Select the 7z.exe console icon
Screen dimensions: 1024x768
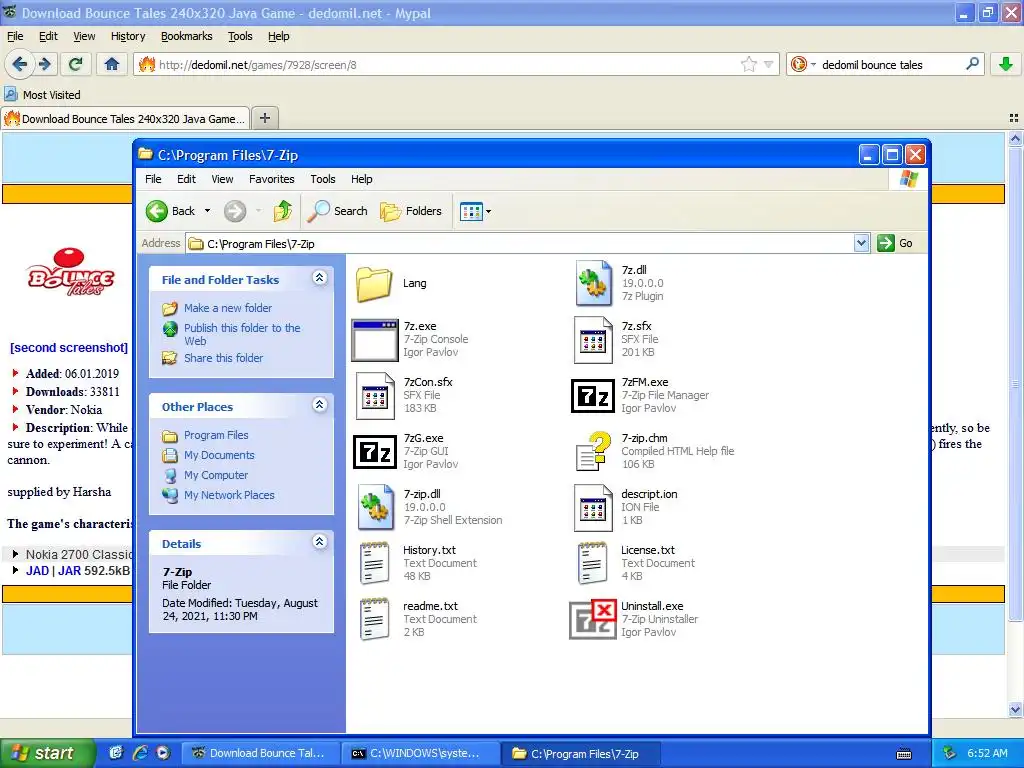point(374,340)
